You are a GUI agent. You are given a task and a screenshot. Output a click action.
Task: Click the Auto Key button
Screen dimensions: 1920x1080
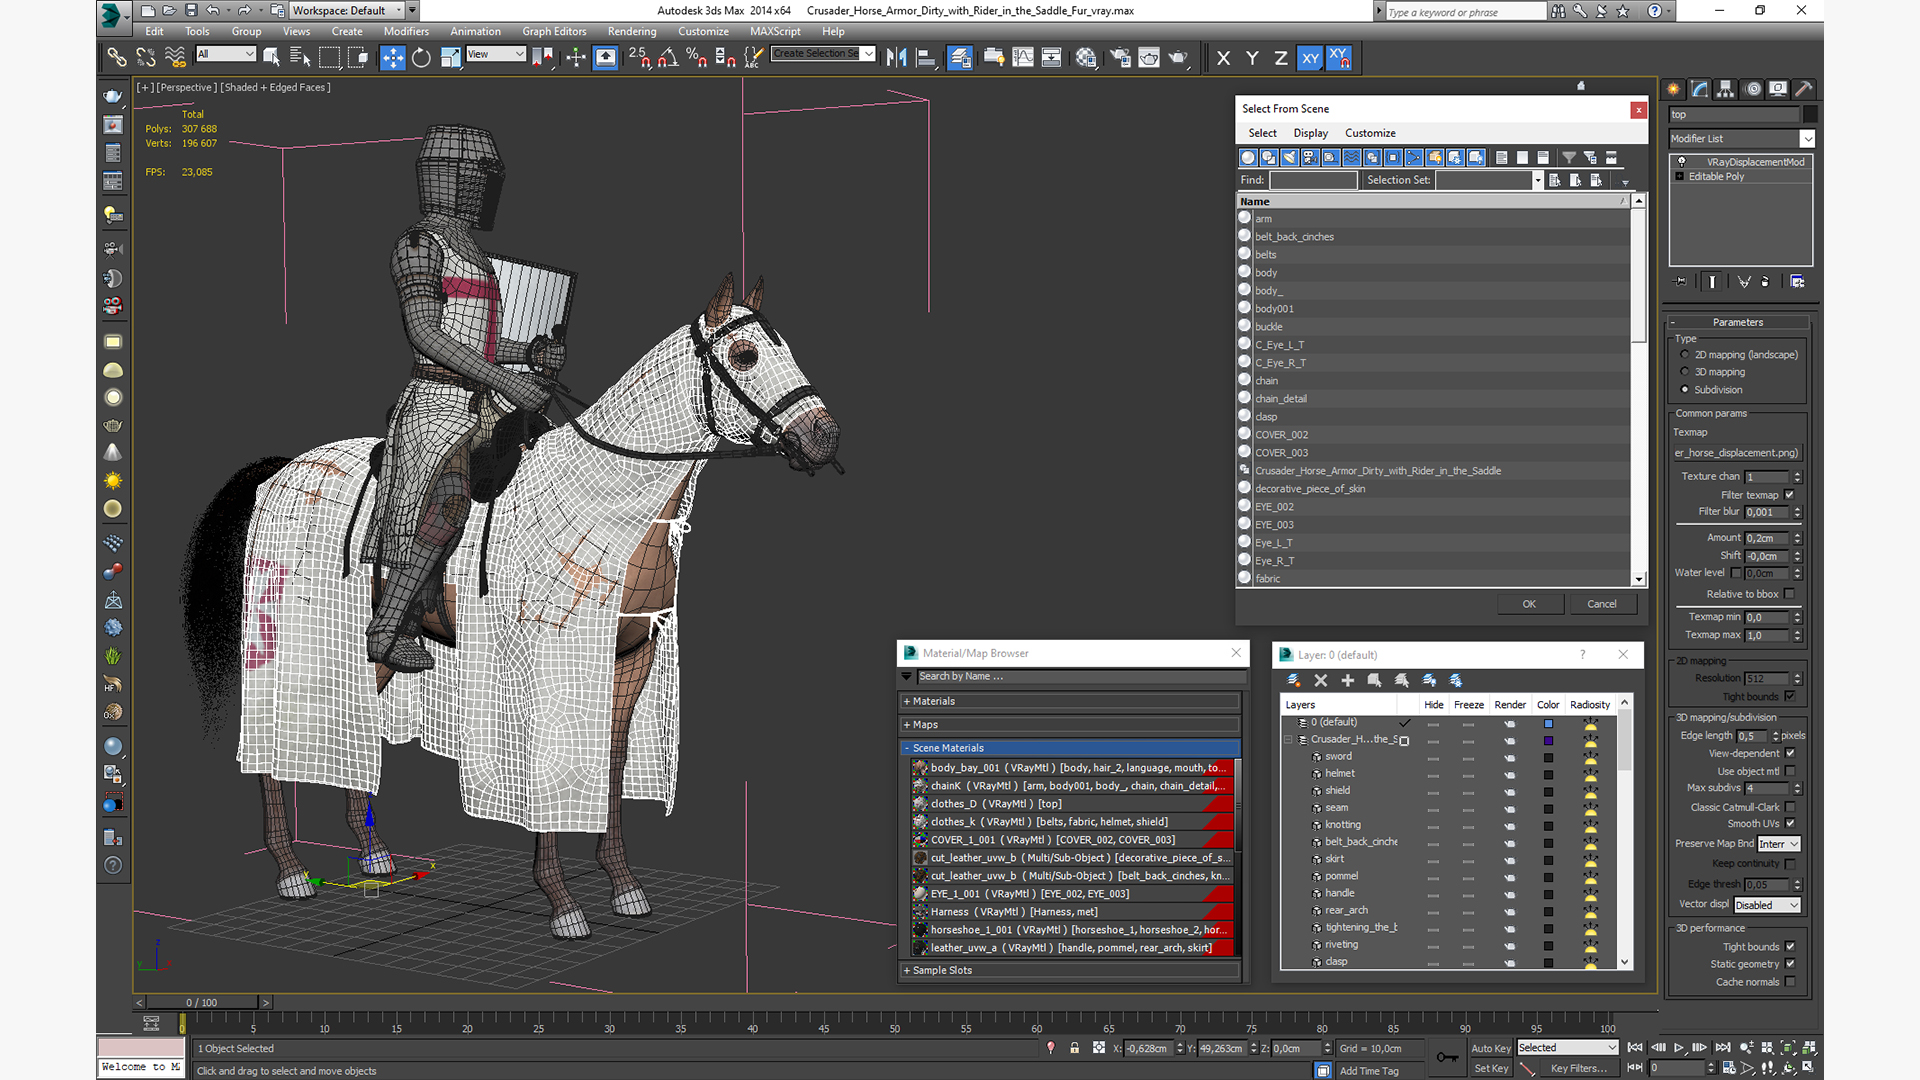[x=1491, y=1048]
